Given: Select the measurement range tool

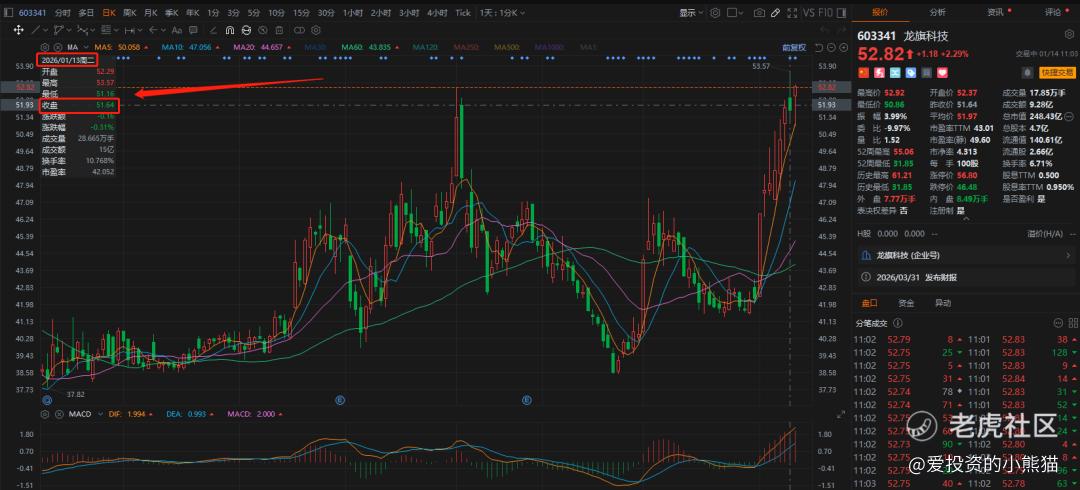Looking at the screenshot, I should pos(130,30).
